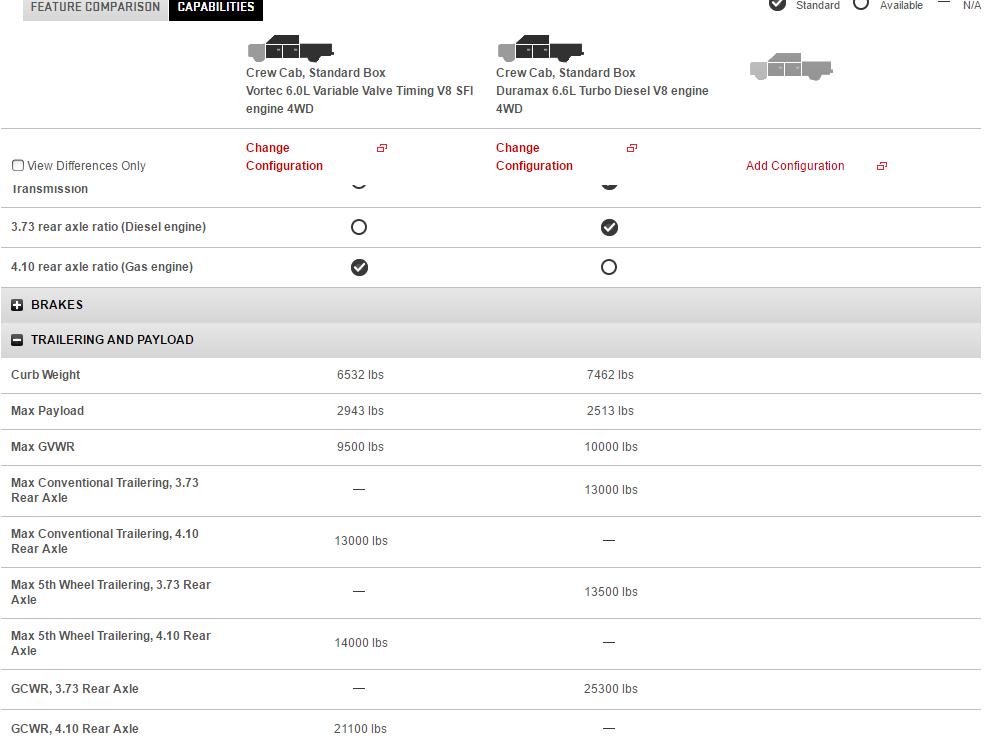Expand the BRAKES section
Viewport: 988px width, 747px height.
(57, 305)
